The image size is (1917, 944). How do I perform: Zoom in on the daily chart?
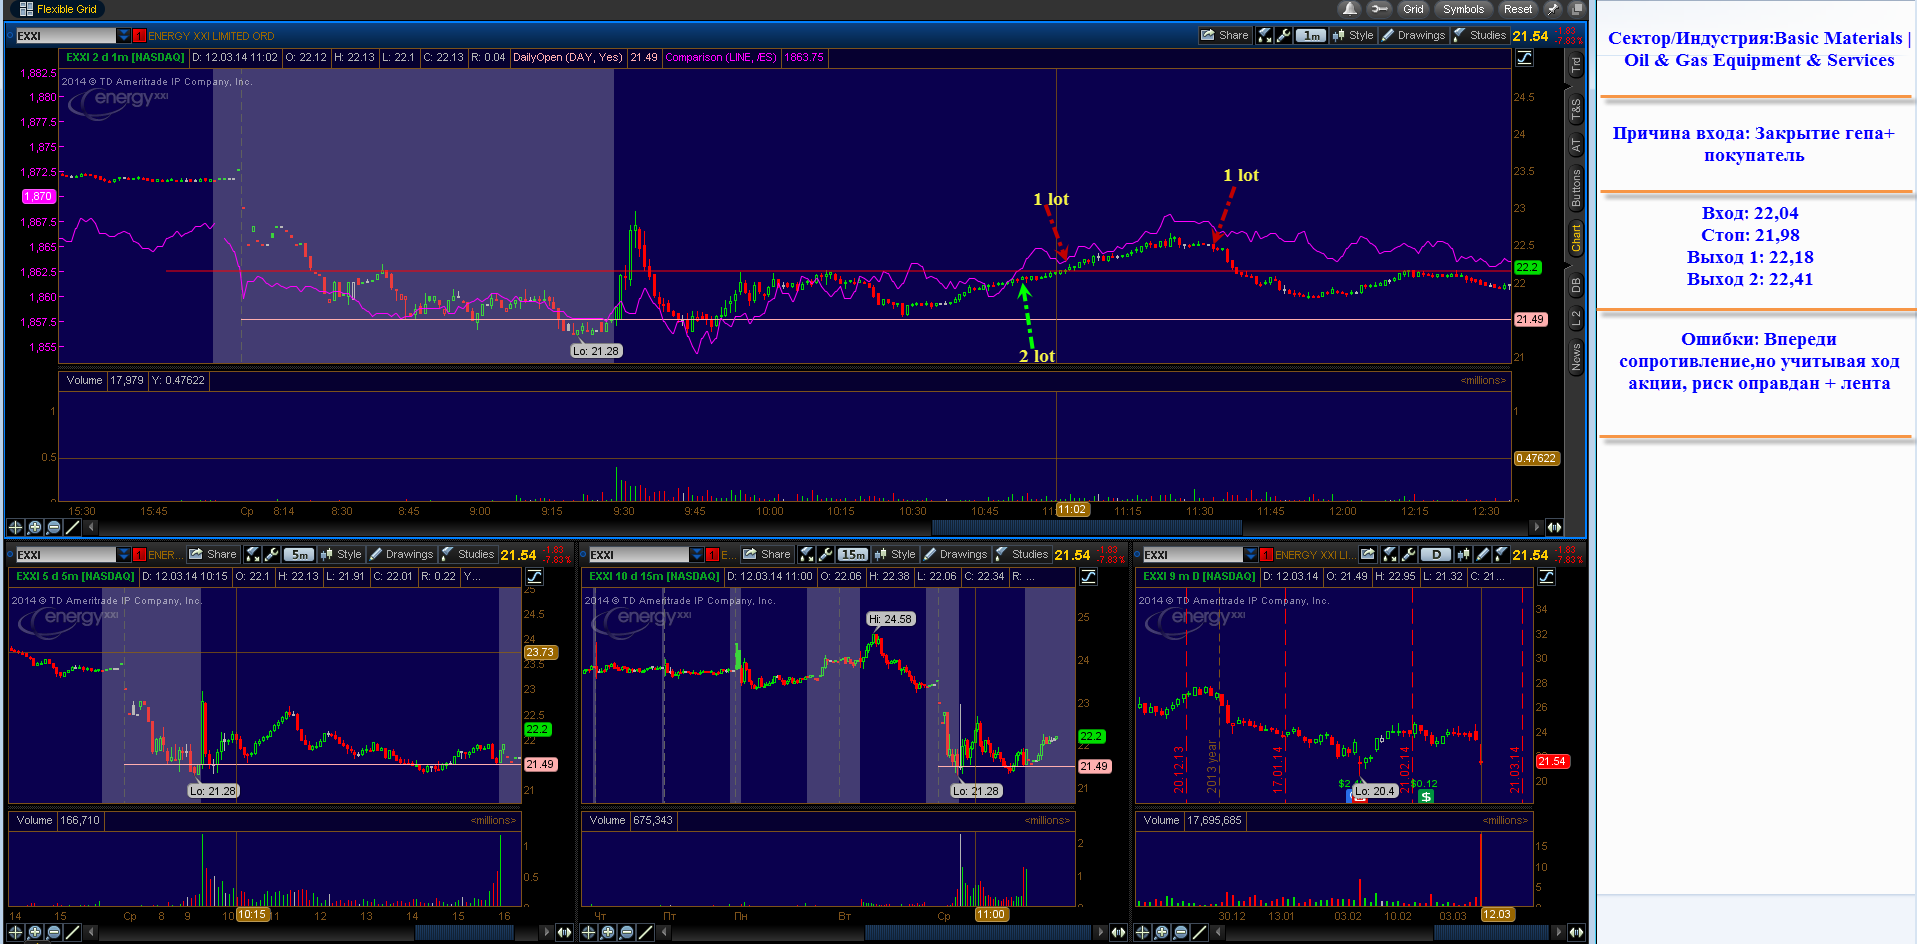point(1162,932)
